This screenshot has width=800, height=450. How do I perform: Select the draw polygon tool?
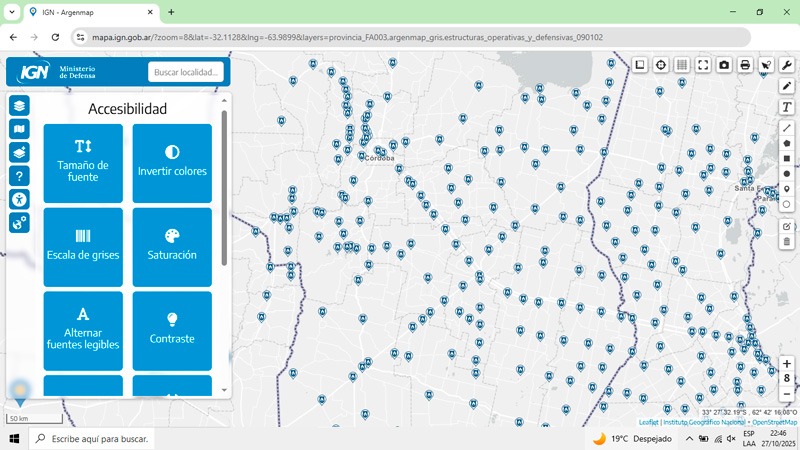pyautogui.click(x=787, y=143)
